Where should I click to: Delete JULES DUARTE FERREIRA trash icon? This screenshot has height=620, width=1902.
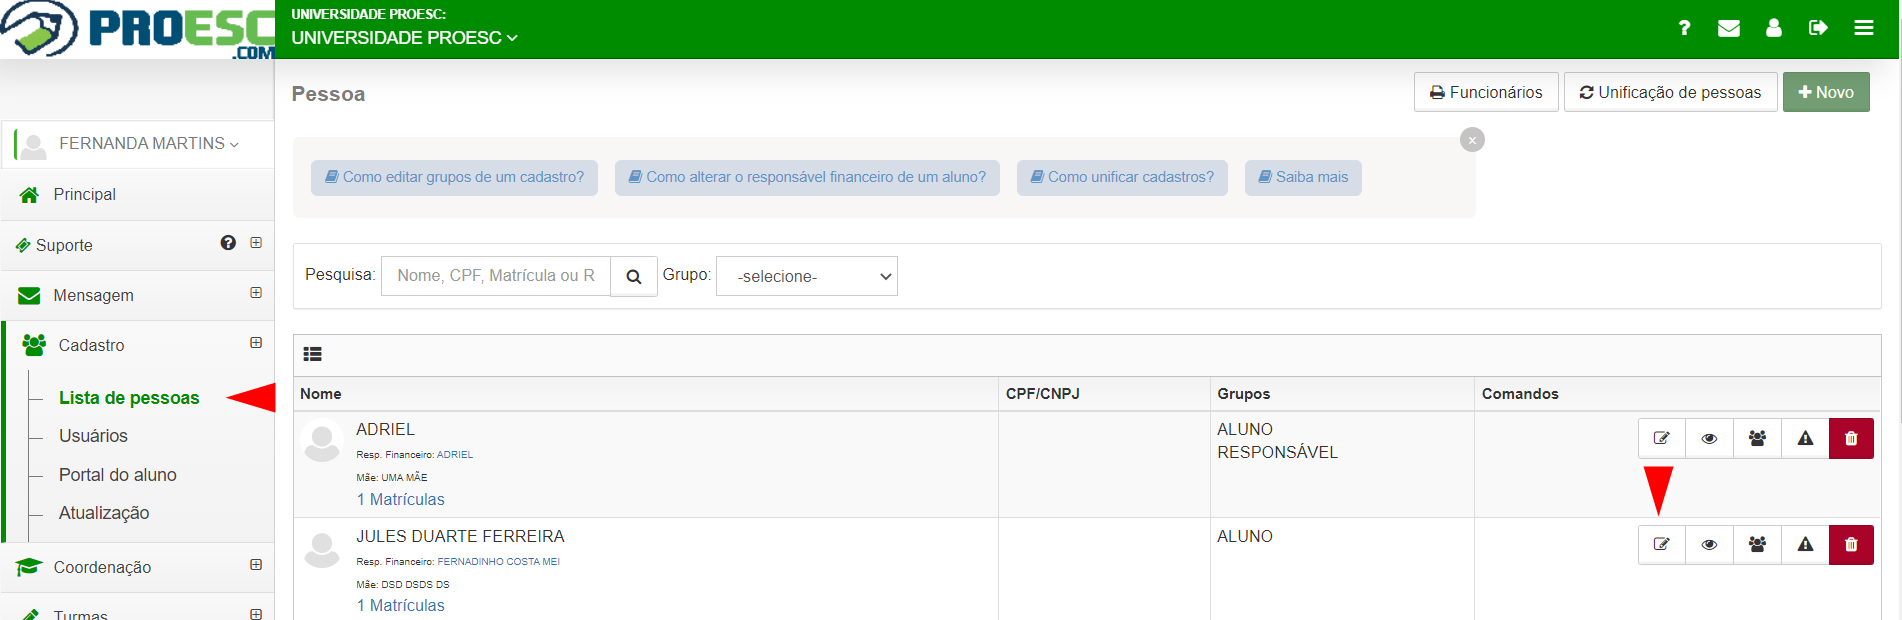pos(1851,545)
